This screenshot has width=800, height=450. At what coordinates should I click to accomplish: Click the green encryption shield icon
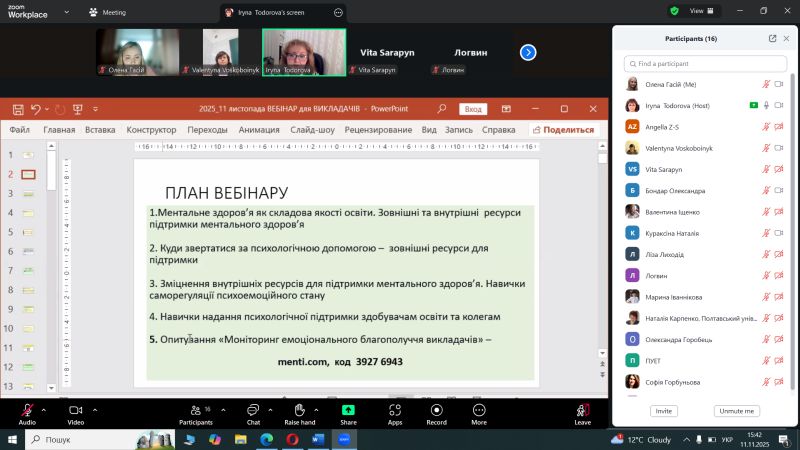tap(675, 11)
